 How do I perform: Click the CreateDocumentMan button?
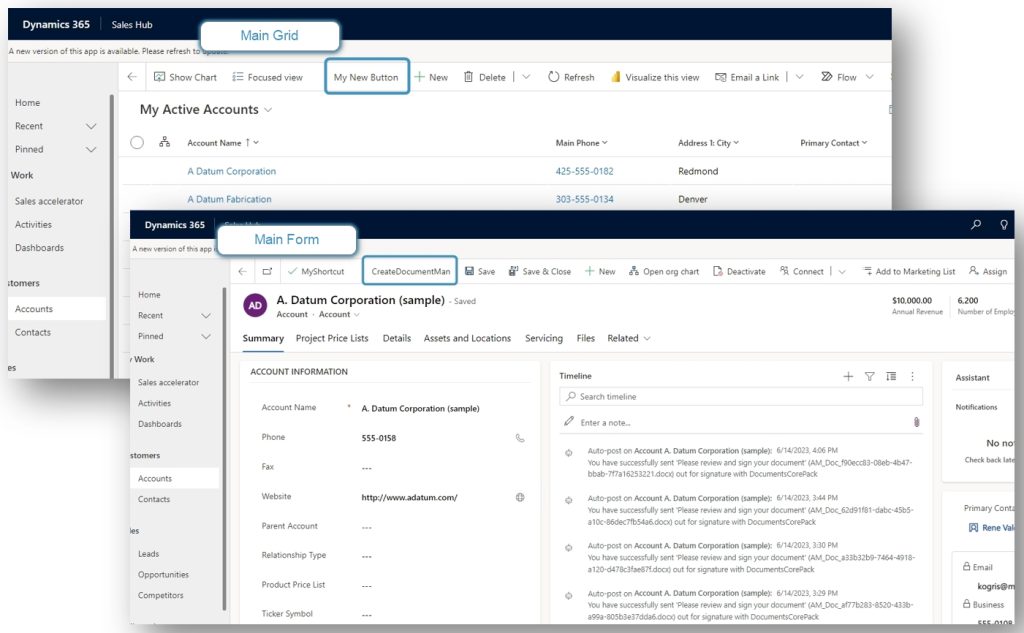(410, 271)
